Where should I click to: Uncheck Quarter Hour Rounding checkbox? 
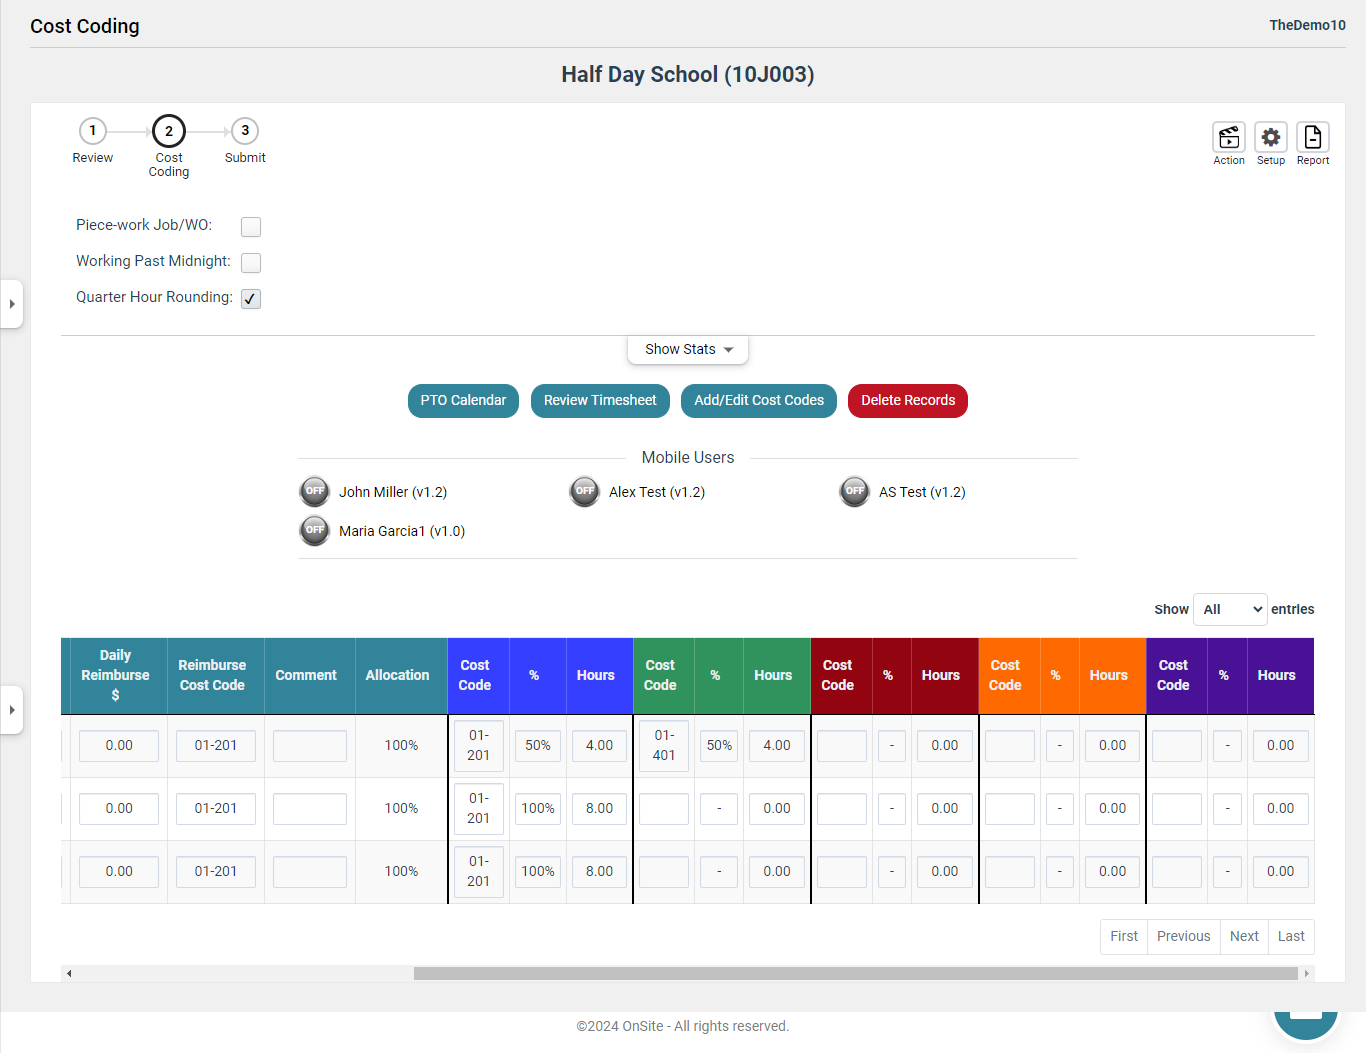point(251,299)
